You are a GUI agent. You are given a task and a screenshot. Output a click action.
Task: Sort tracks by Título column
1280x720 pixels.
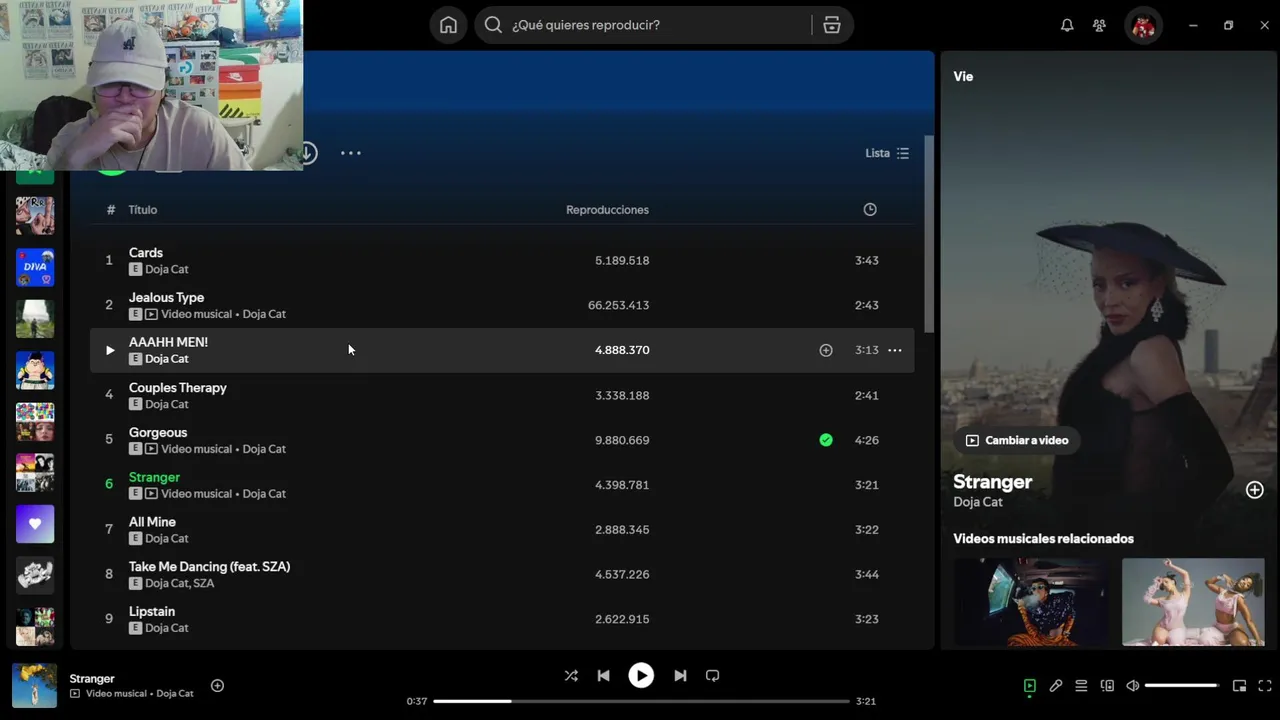(143, 210)
